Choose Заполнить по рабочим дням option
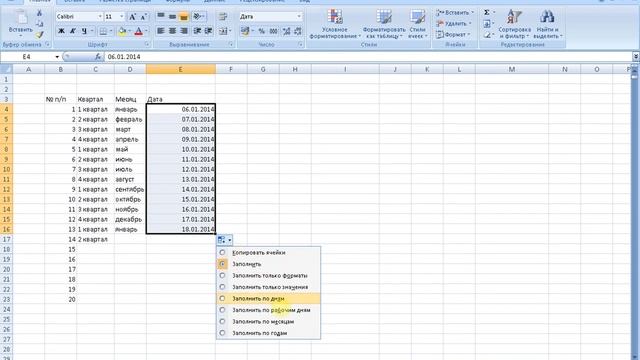This screenshot has width=640, height=360. coord(269,310)
